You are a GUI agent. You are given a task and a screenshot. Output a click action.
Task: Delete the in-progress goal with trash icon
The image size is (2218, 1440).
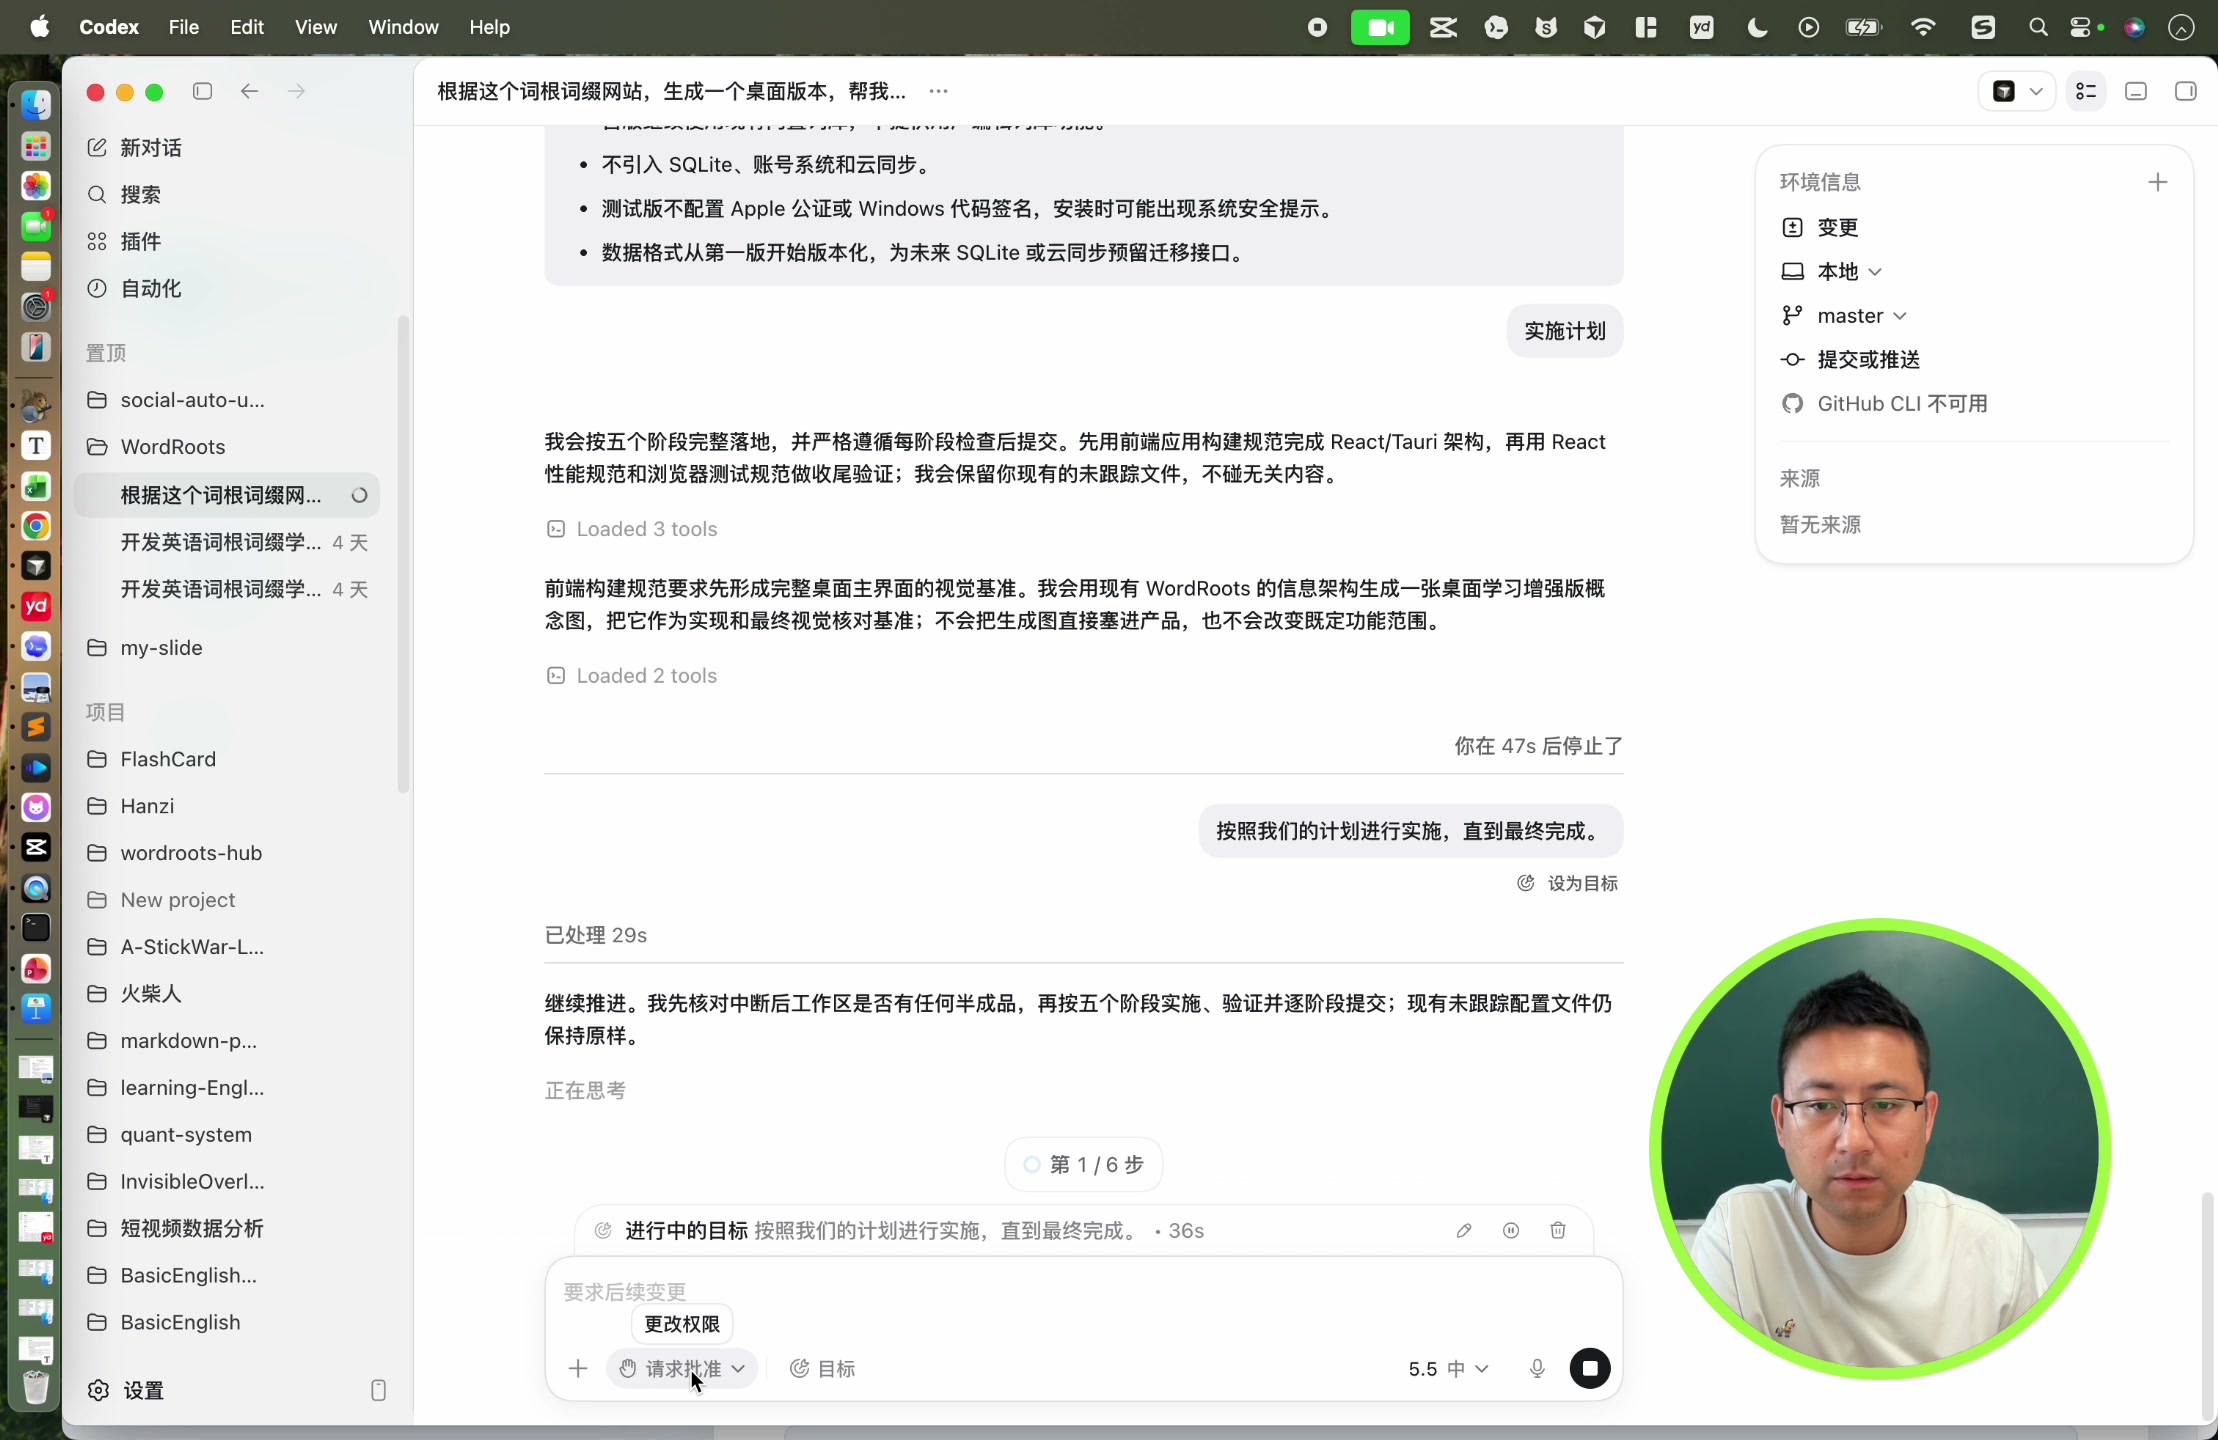[x=1558, y=1231]
